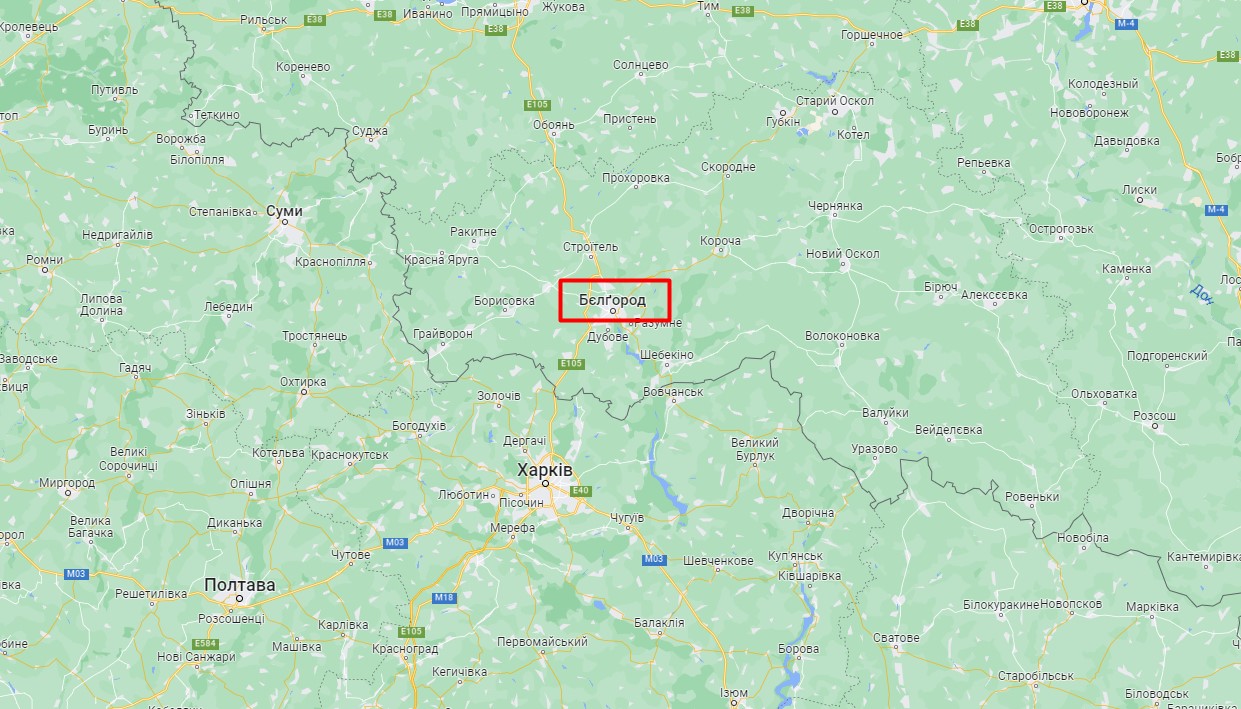Click the Шебекіно town label

667,355
